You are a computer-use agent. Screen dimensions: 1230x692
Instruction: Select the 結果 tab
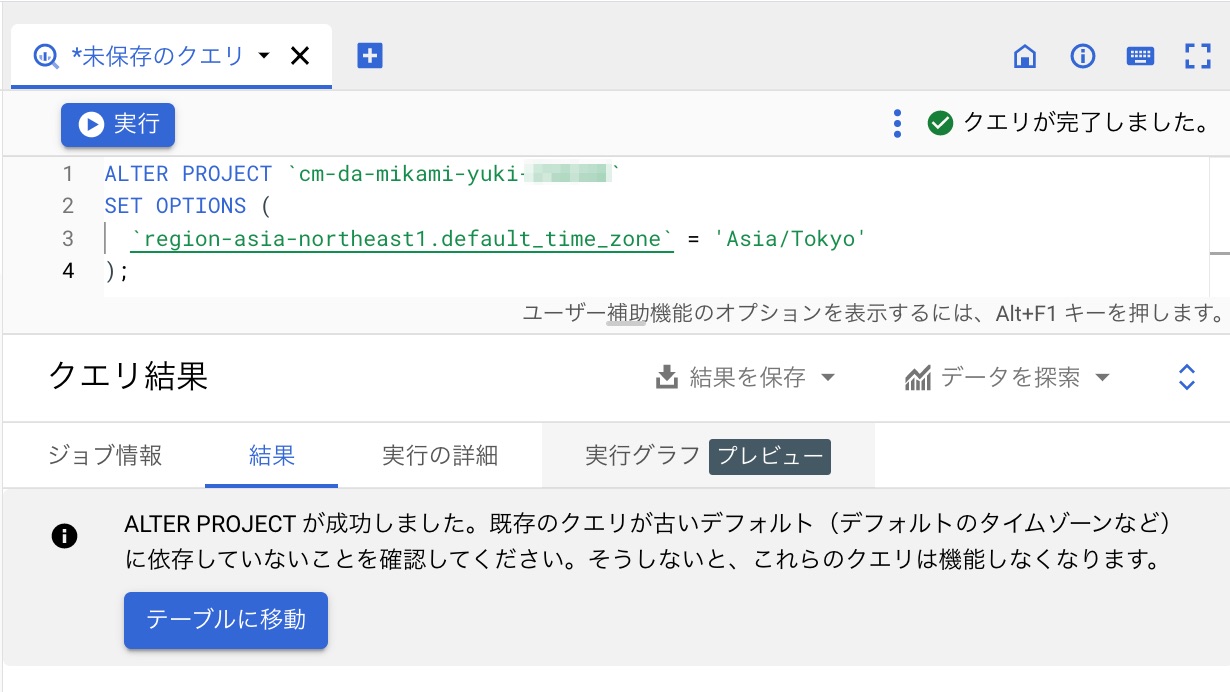[272, 455]
